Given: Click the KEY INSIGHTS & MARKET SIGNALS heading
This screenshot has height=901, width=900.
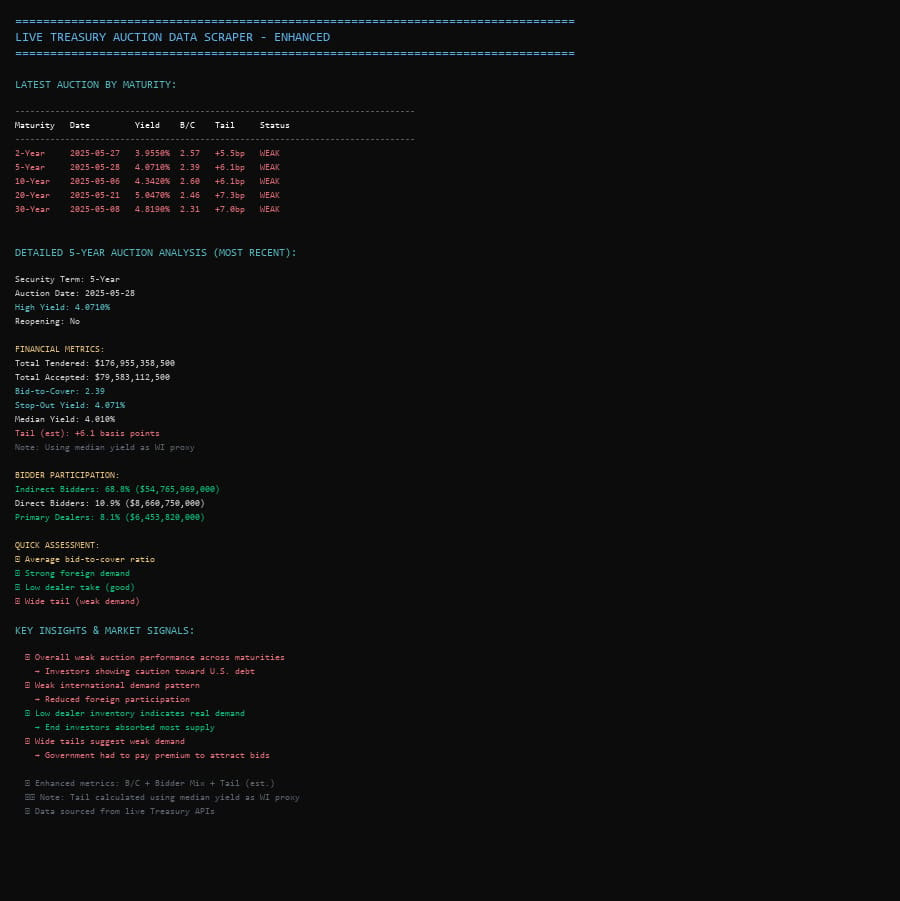Looking at the screenshot, I should point(105,630).
